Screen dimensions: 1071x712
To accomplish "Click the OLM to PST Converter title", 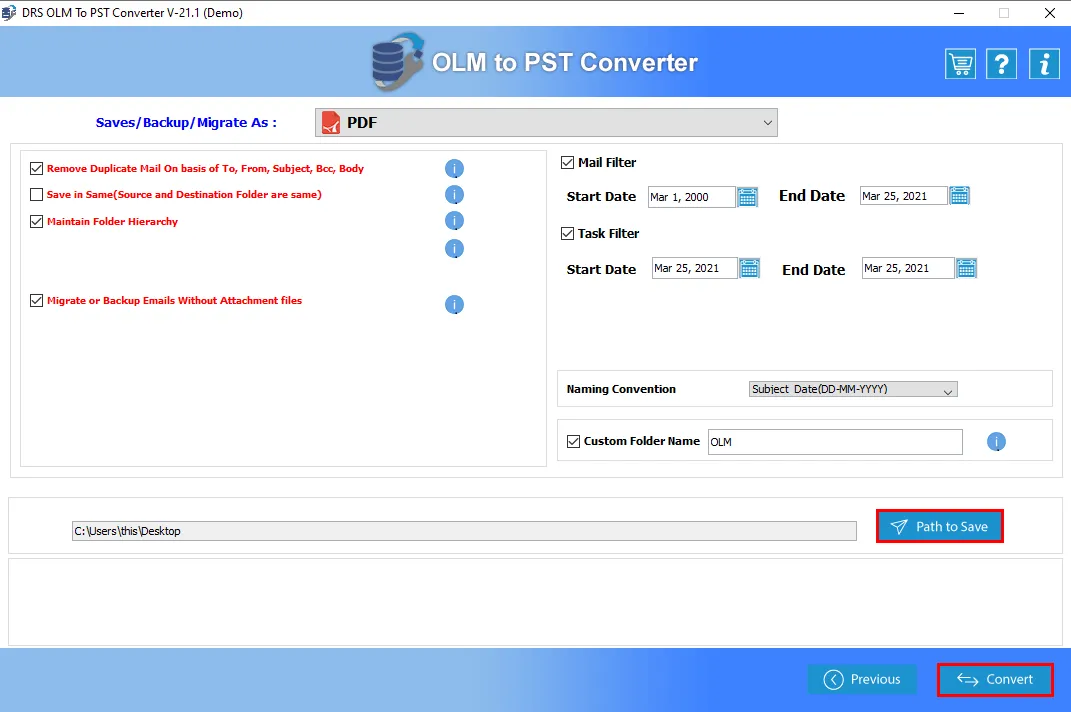I will (x=565, y=62).
